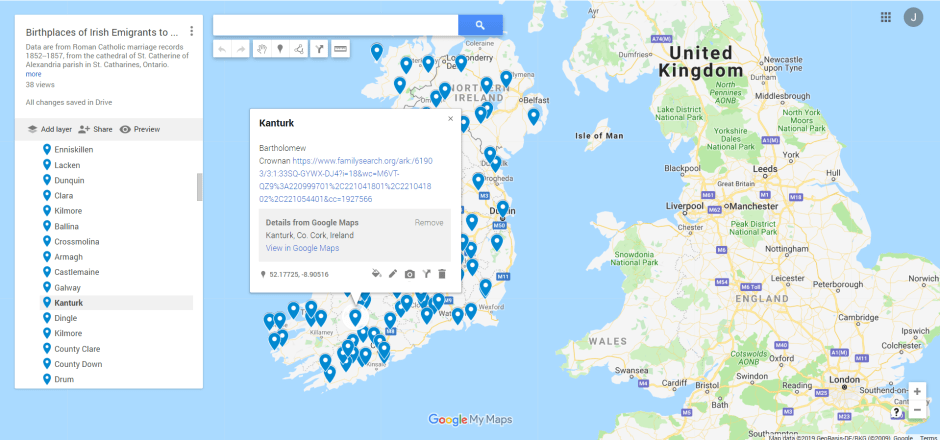Click the blue search button

click(x=480, y=25)
